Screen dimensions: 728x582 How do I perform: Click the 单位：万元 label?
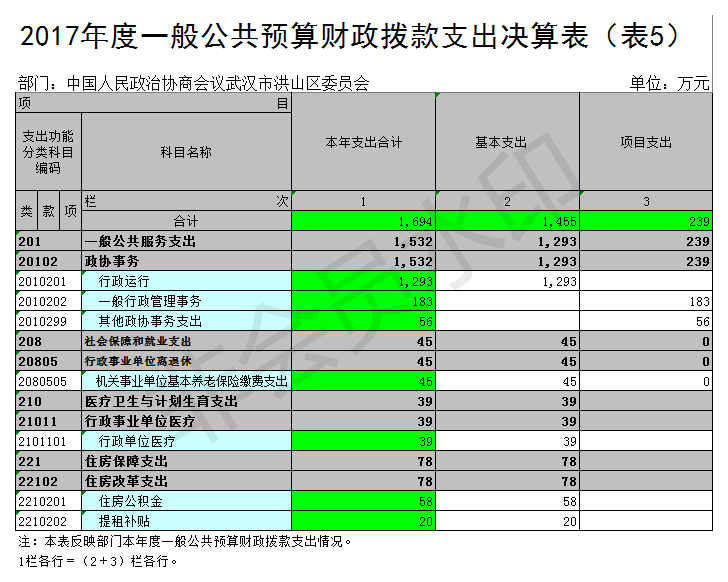tap(669, 84)
